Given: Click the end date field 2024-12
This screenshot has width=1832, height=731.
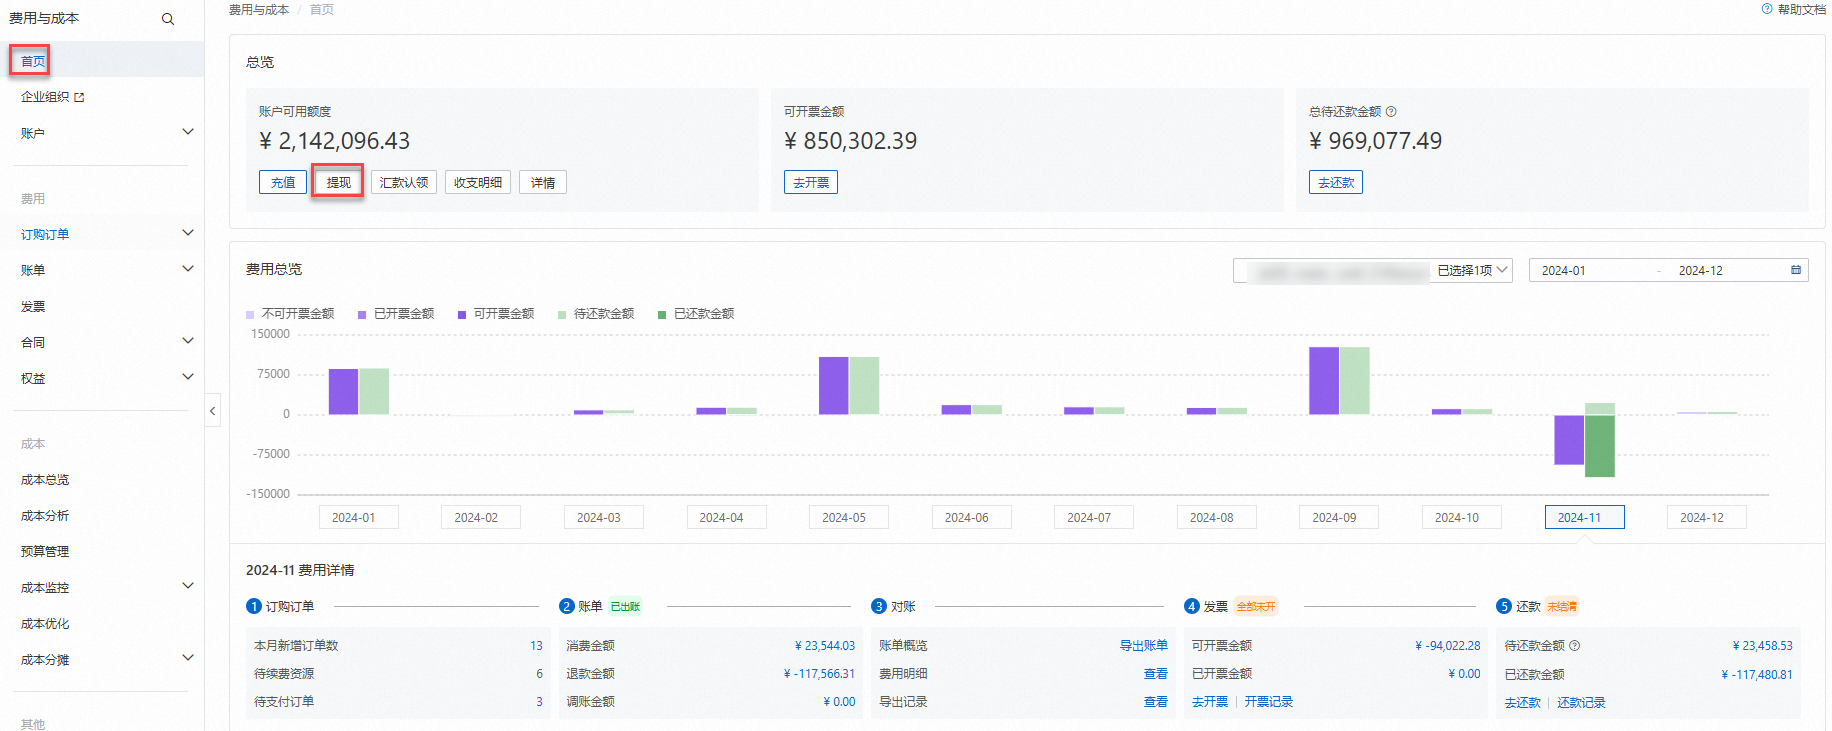Looking at the screenshot, I should [1701, 271].
